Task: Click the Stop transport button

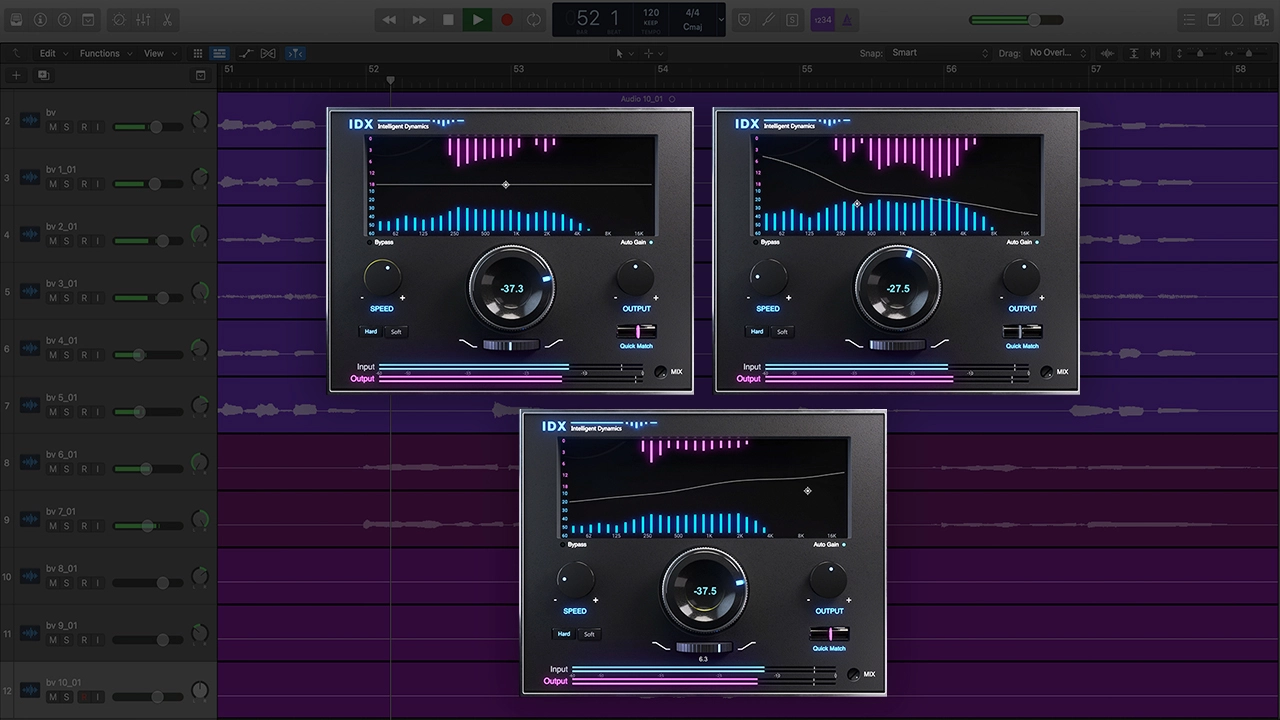Action: coord(448,19)
